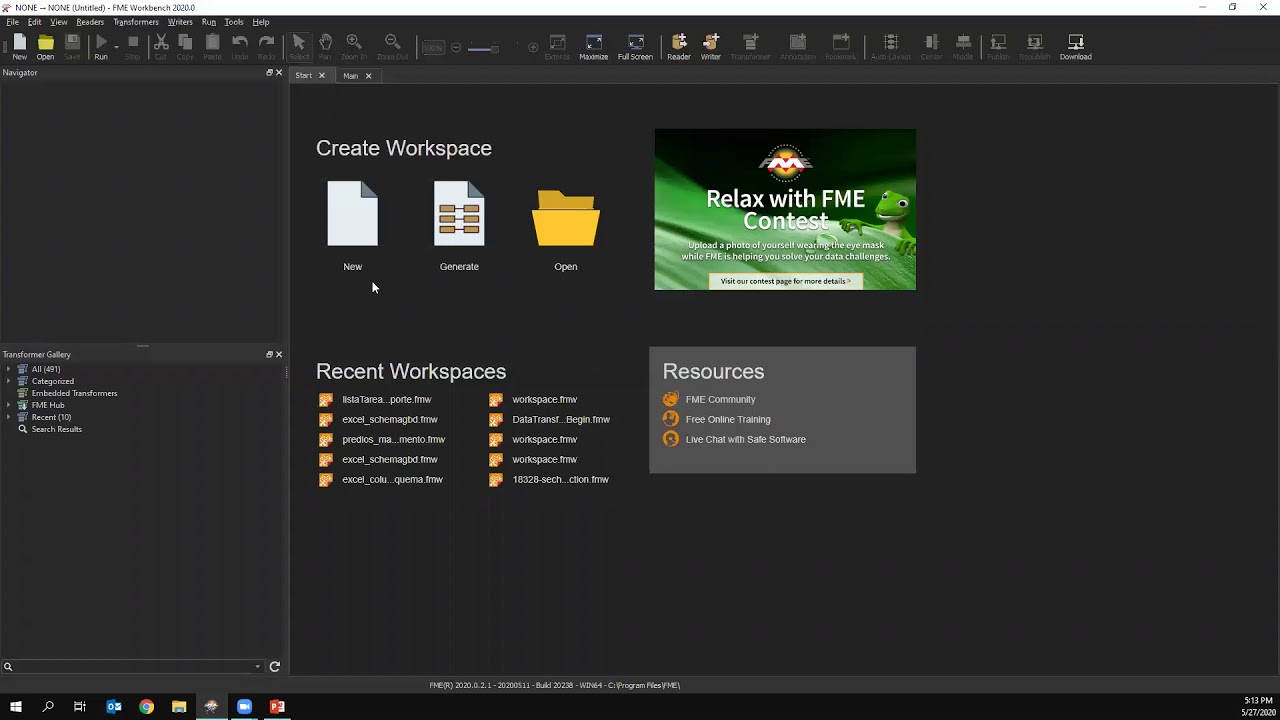Open Zoom app from the taskbar
1280x720 pixels.
point(244,707)
